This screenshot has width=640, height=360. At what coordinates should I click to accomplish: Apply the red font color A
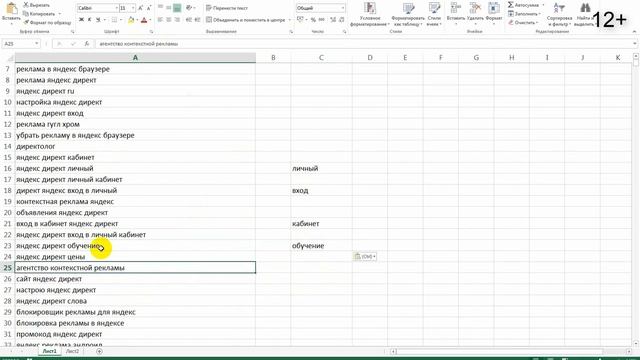[144, 20]
